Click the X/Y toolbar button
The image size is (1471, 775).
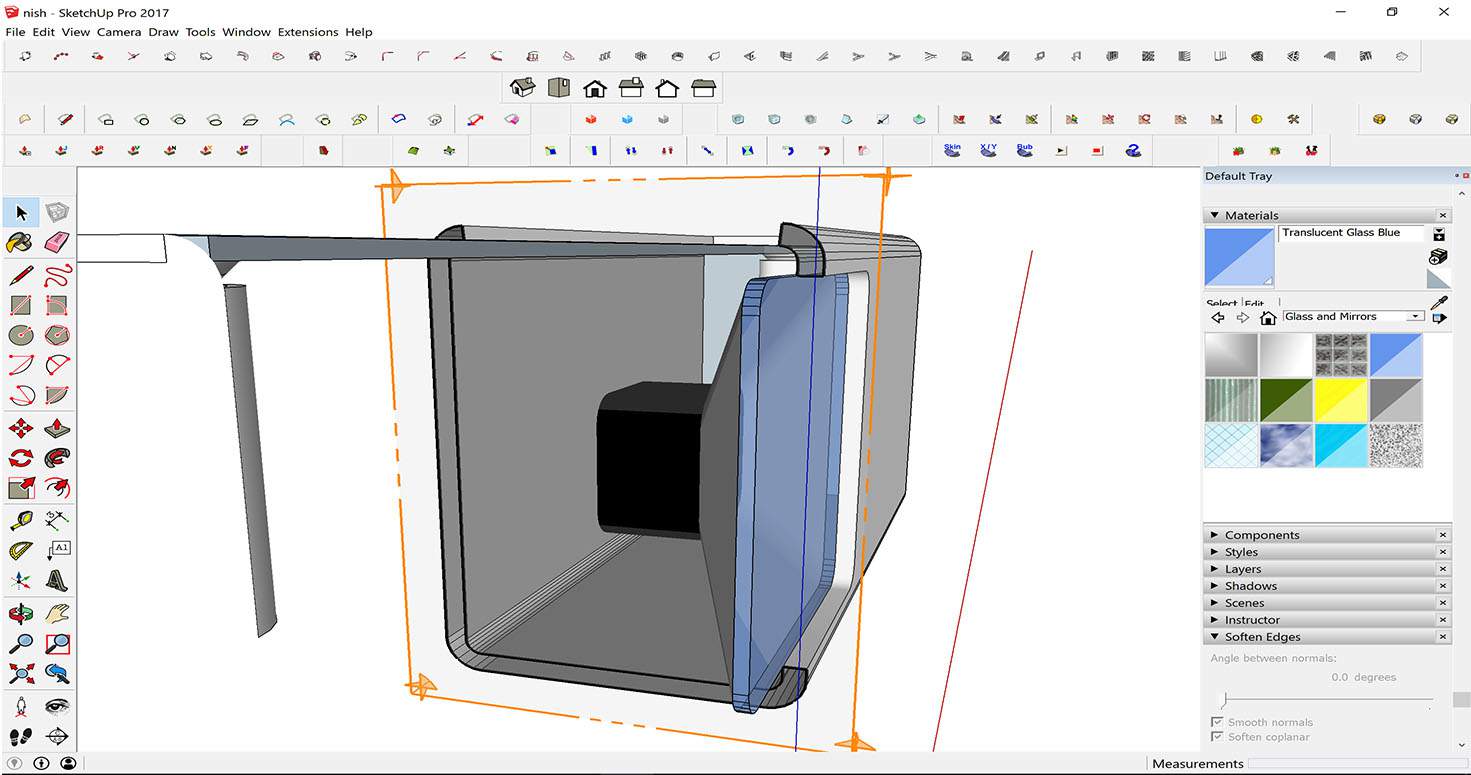click(x=988, y=150)
